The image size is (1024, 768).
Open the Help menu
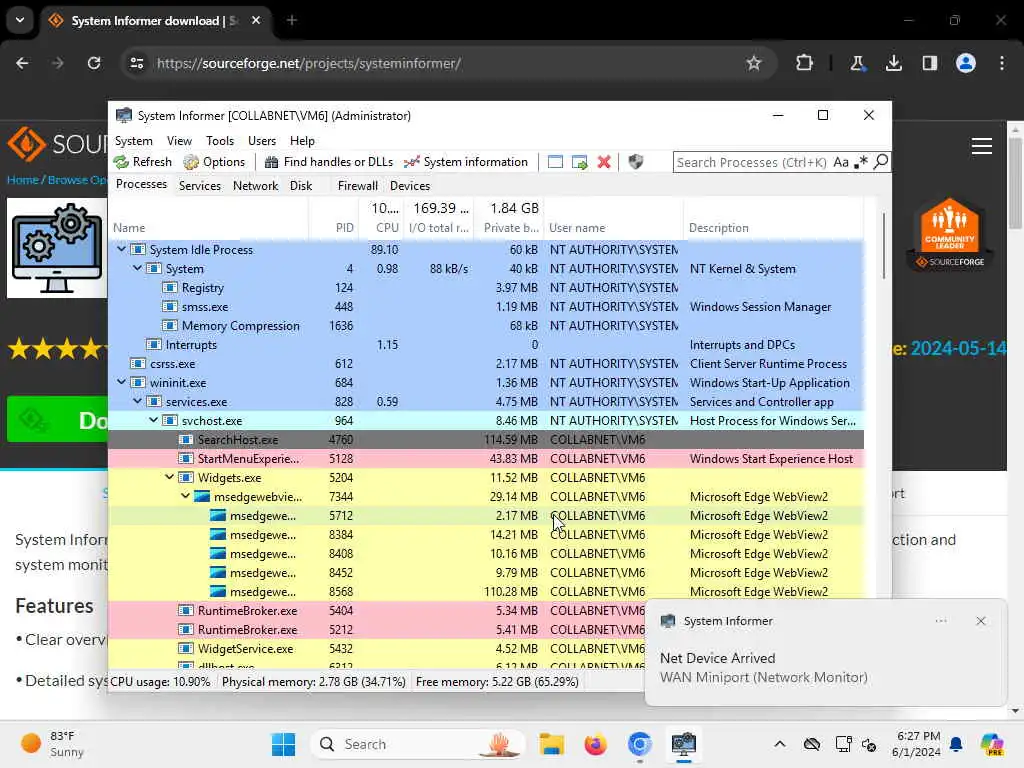tap(302, 140)
